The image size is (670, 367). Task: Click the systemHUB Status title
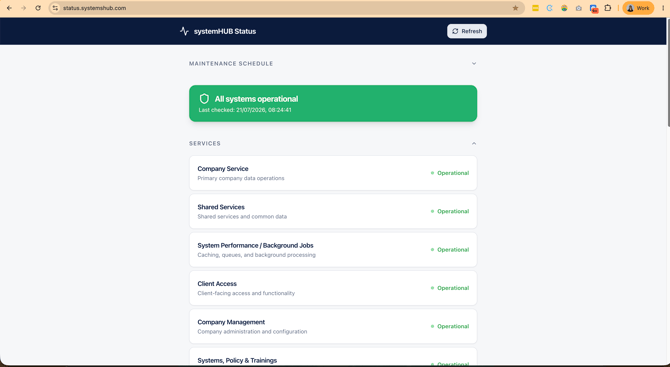[x=225, y=31]
